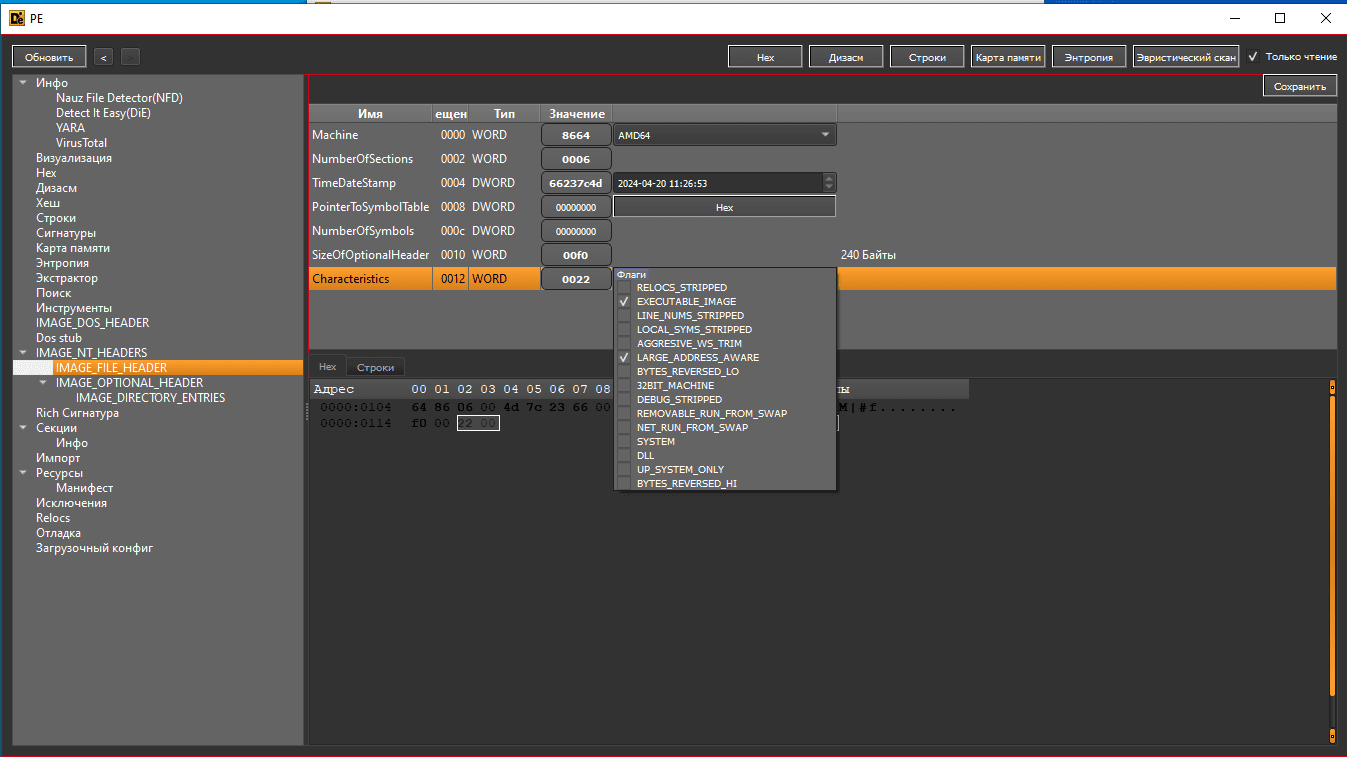Uncheck the LARGE_ADDRESS_AWARE flag
Screen dimensions: 1347x757
(624, 358)
